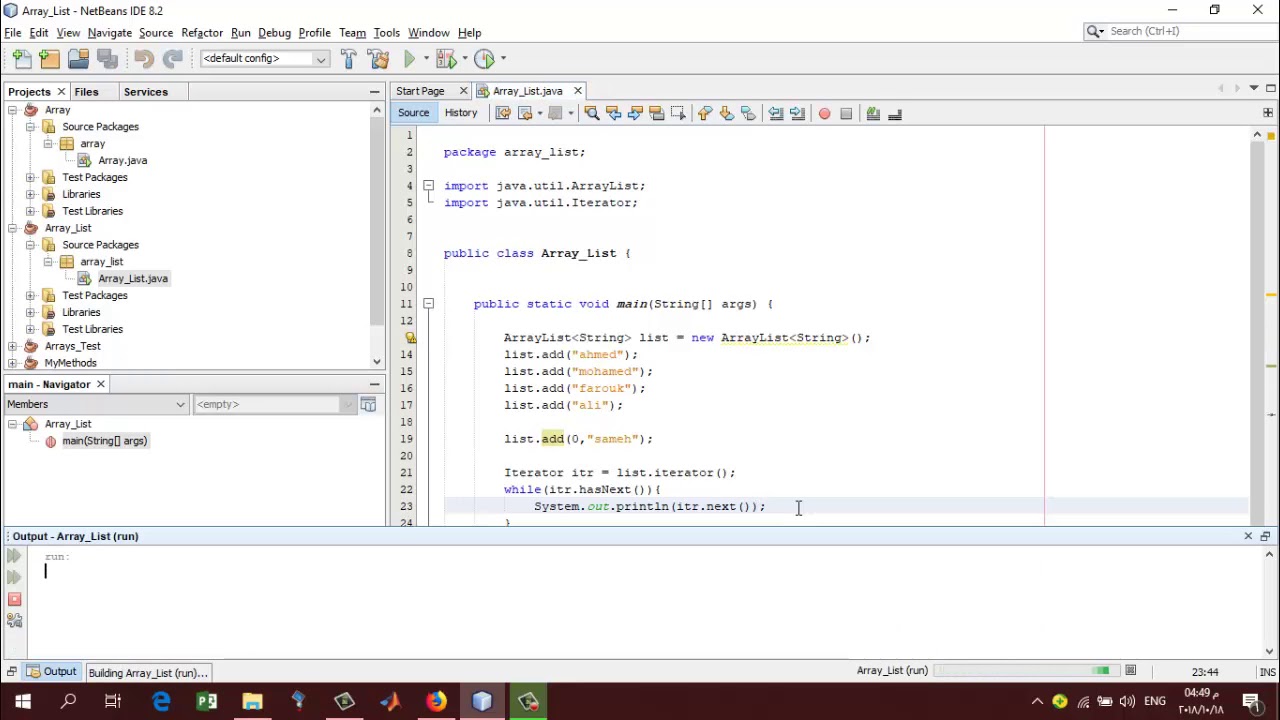Open File Explorer from the taskbar
Image resolution: width=1280 pixels, height=720 pixels.
pos(252,702)
